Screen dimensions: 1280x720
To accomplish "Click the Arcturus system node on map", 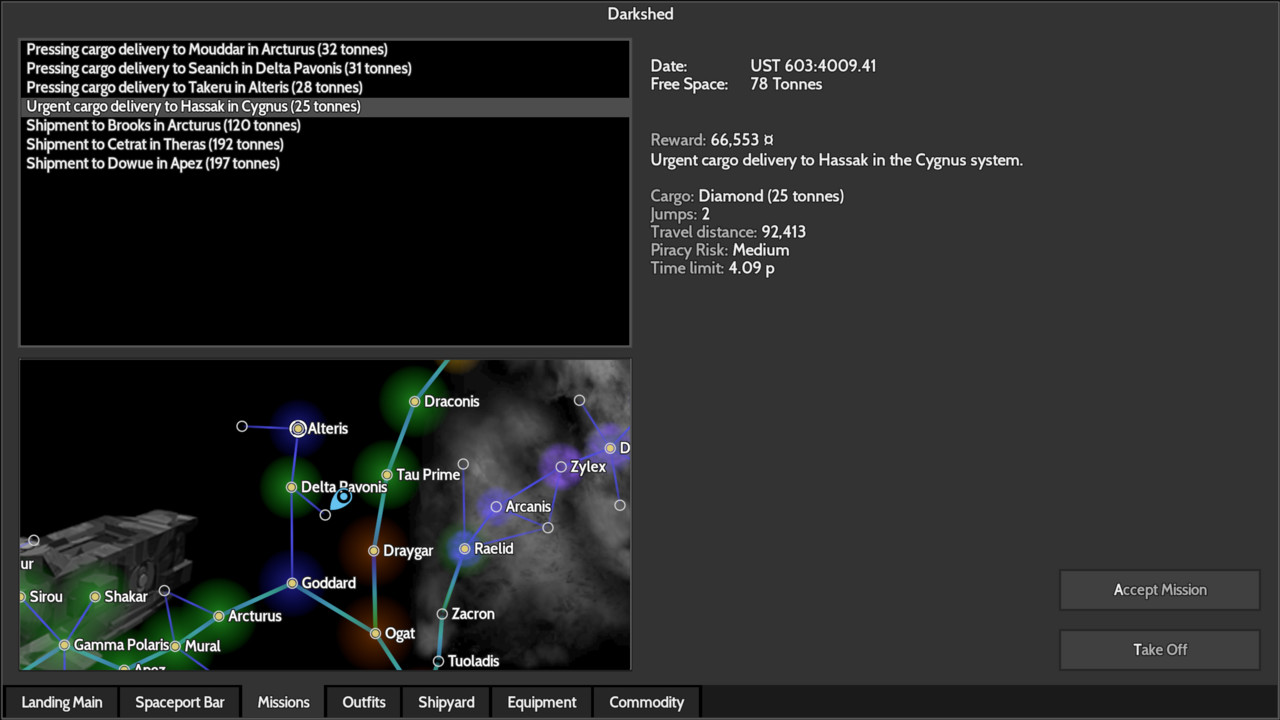I will pos(218,616).
